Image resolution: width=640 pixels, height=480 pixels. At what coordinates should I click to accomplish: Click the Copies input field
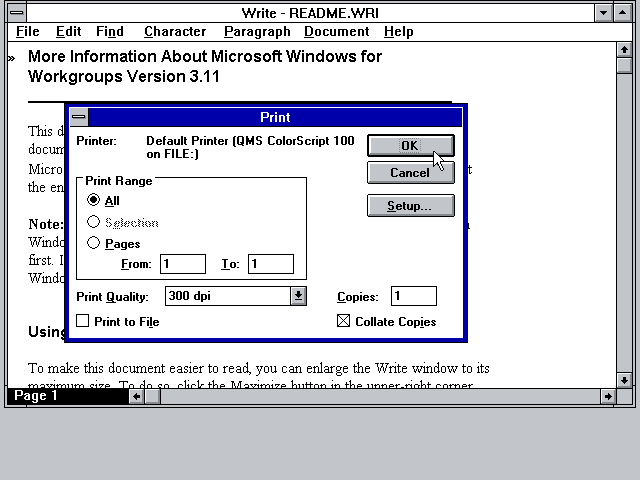click(x=414, y=296)
